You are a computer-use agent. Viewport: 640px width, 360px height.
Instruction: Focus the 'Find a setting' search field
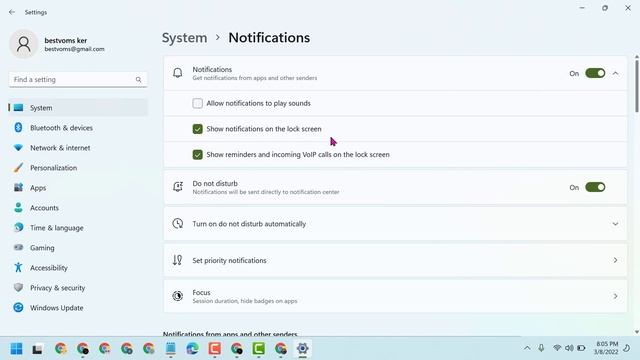click(x=78, y=80)
